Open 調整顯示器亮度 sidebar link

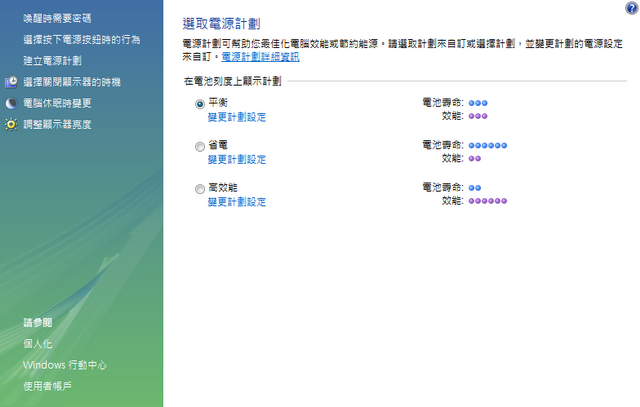[57, 125]
